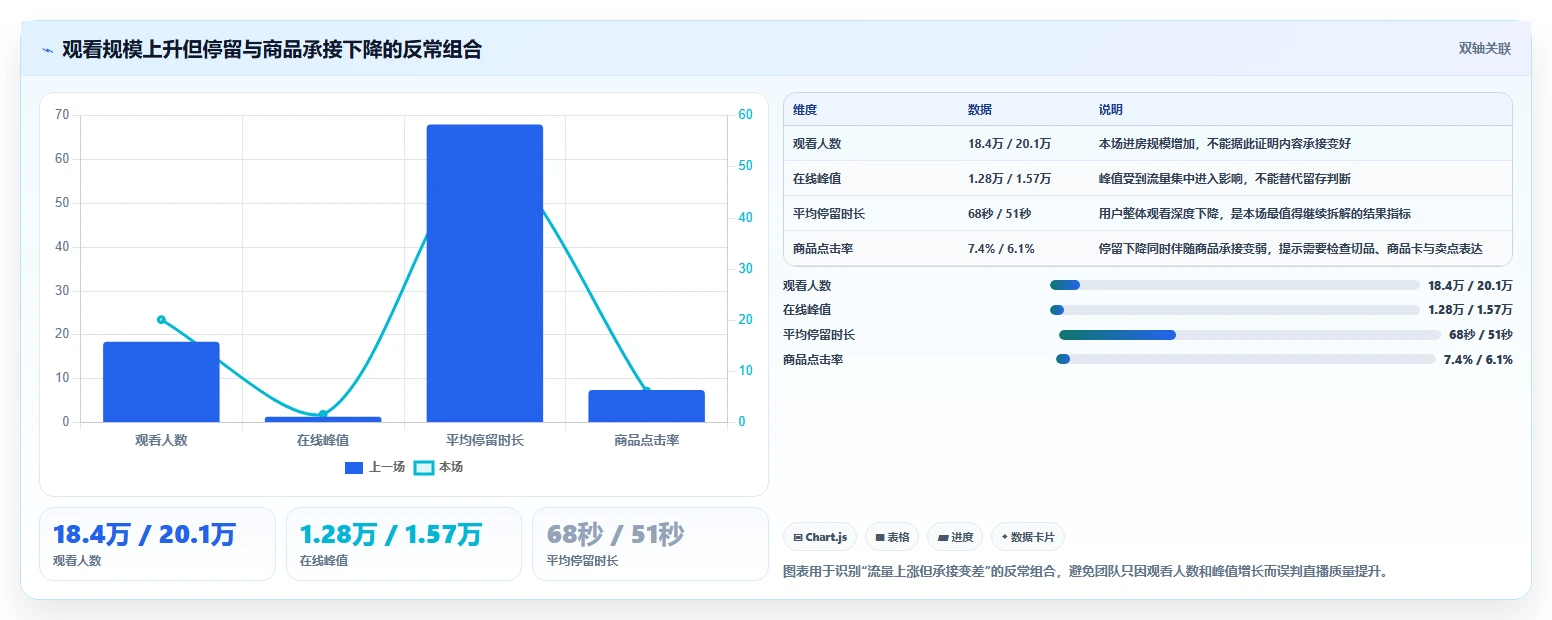
Task: Click the 观看人数 x-axis label
Action: point(161,440)
